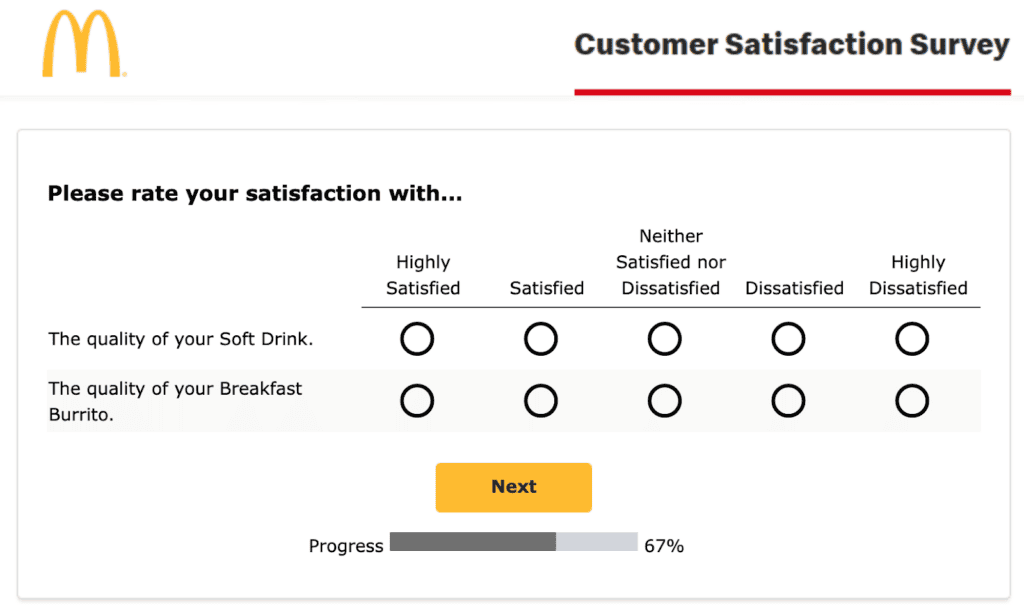Choose Highly Dissatisfied for Breakfast Burrito
1024x611 pixels.
point(912,401)
